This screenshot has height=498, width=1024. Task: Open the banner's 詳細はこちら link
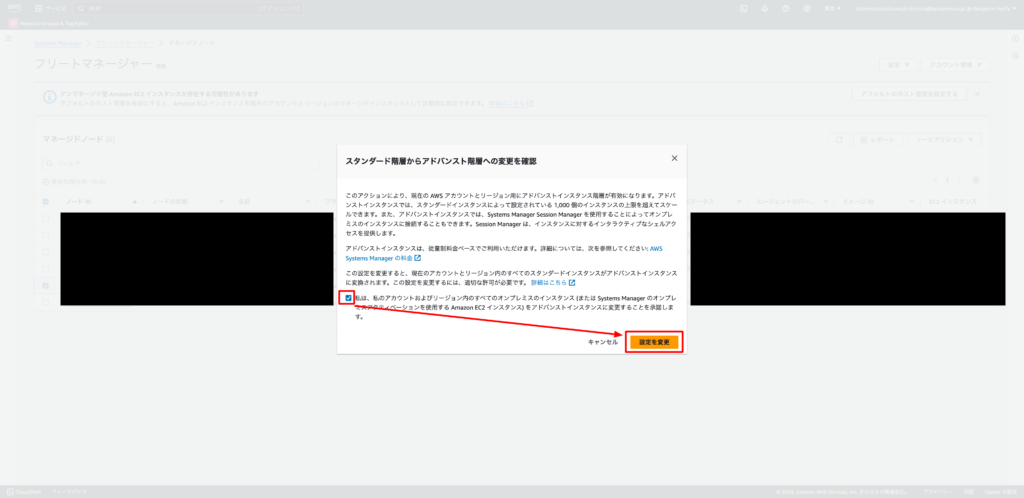pyautogui.click(x=511, y=103)
